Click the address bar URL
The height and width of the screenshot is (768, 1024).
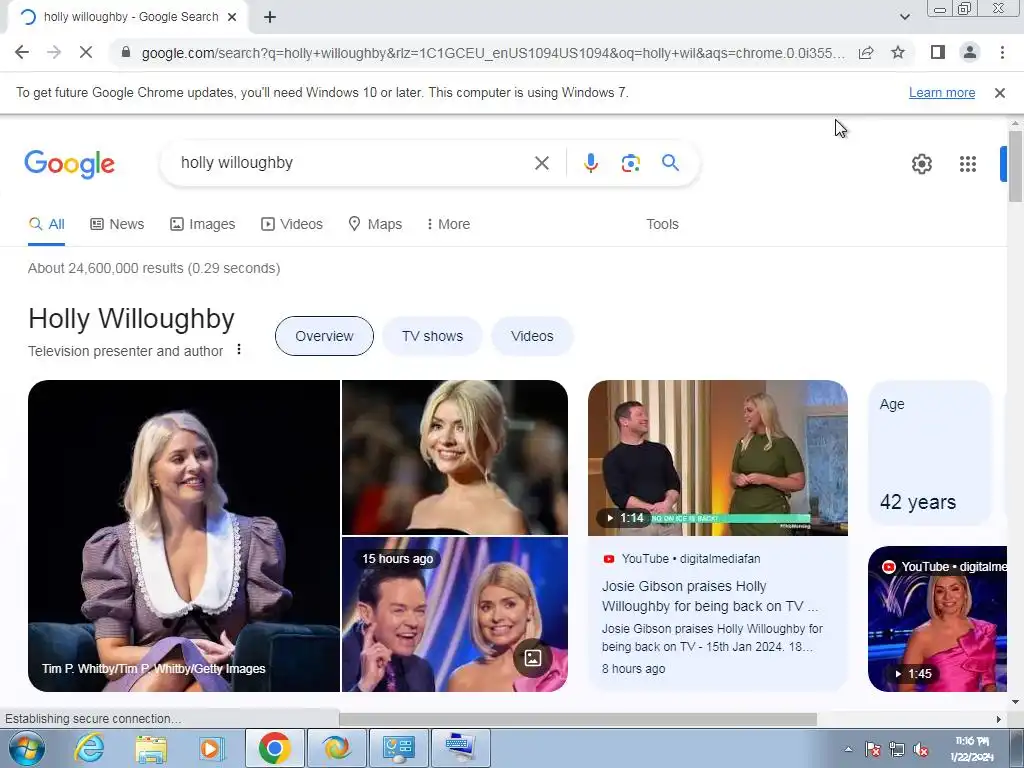493,53
